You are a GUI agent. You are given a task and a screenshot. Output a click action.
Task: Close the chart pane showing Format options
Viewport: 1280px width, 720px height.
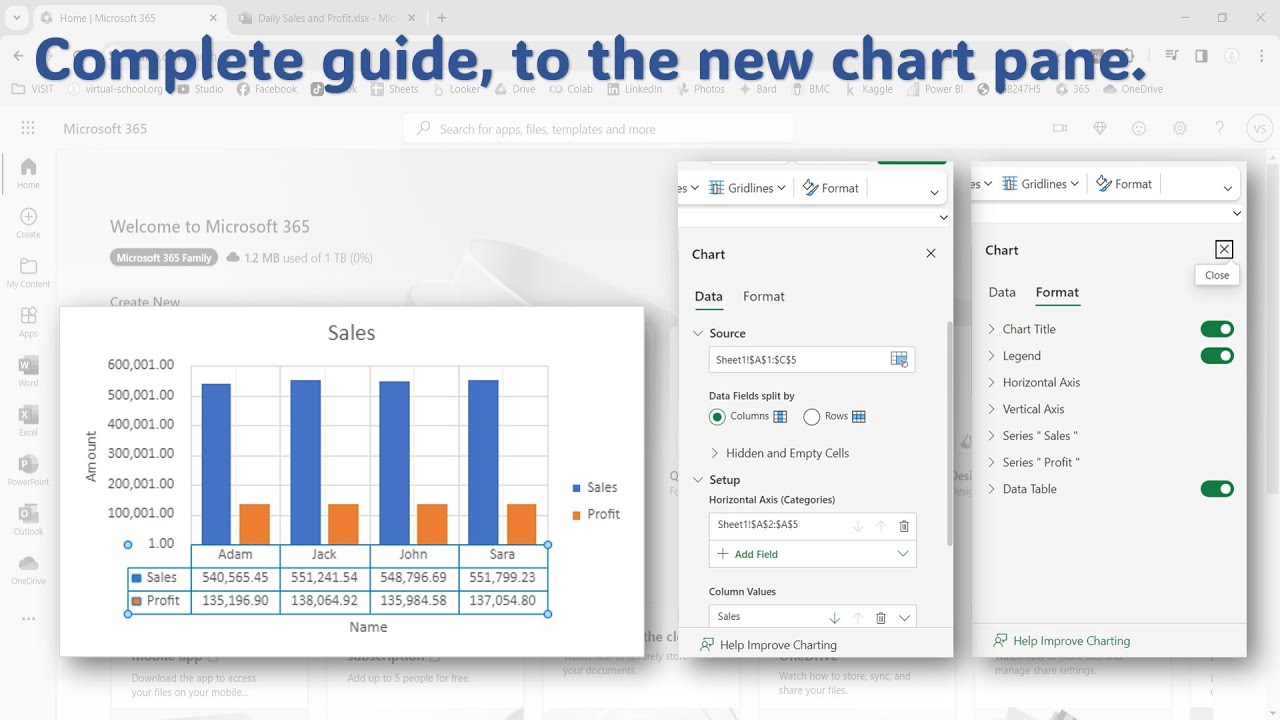coord(1224,250)
